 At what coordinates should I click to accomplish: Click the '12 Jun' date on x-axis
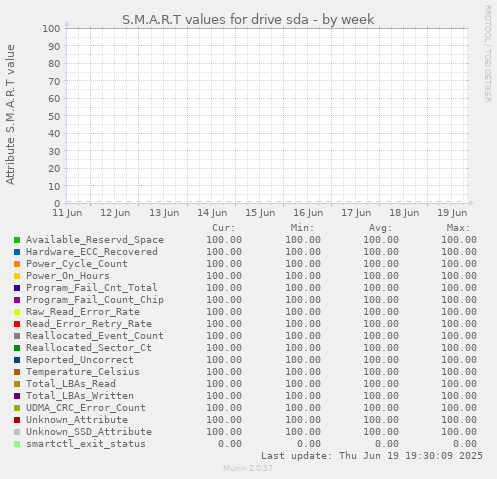(115, 213)
